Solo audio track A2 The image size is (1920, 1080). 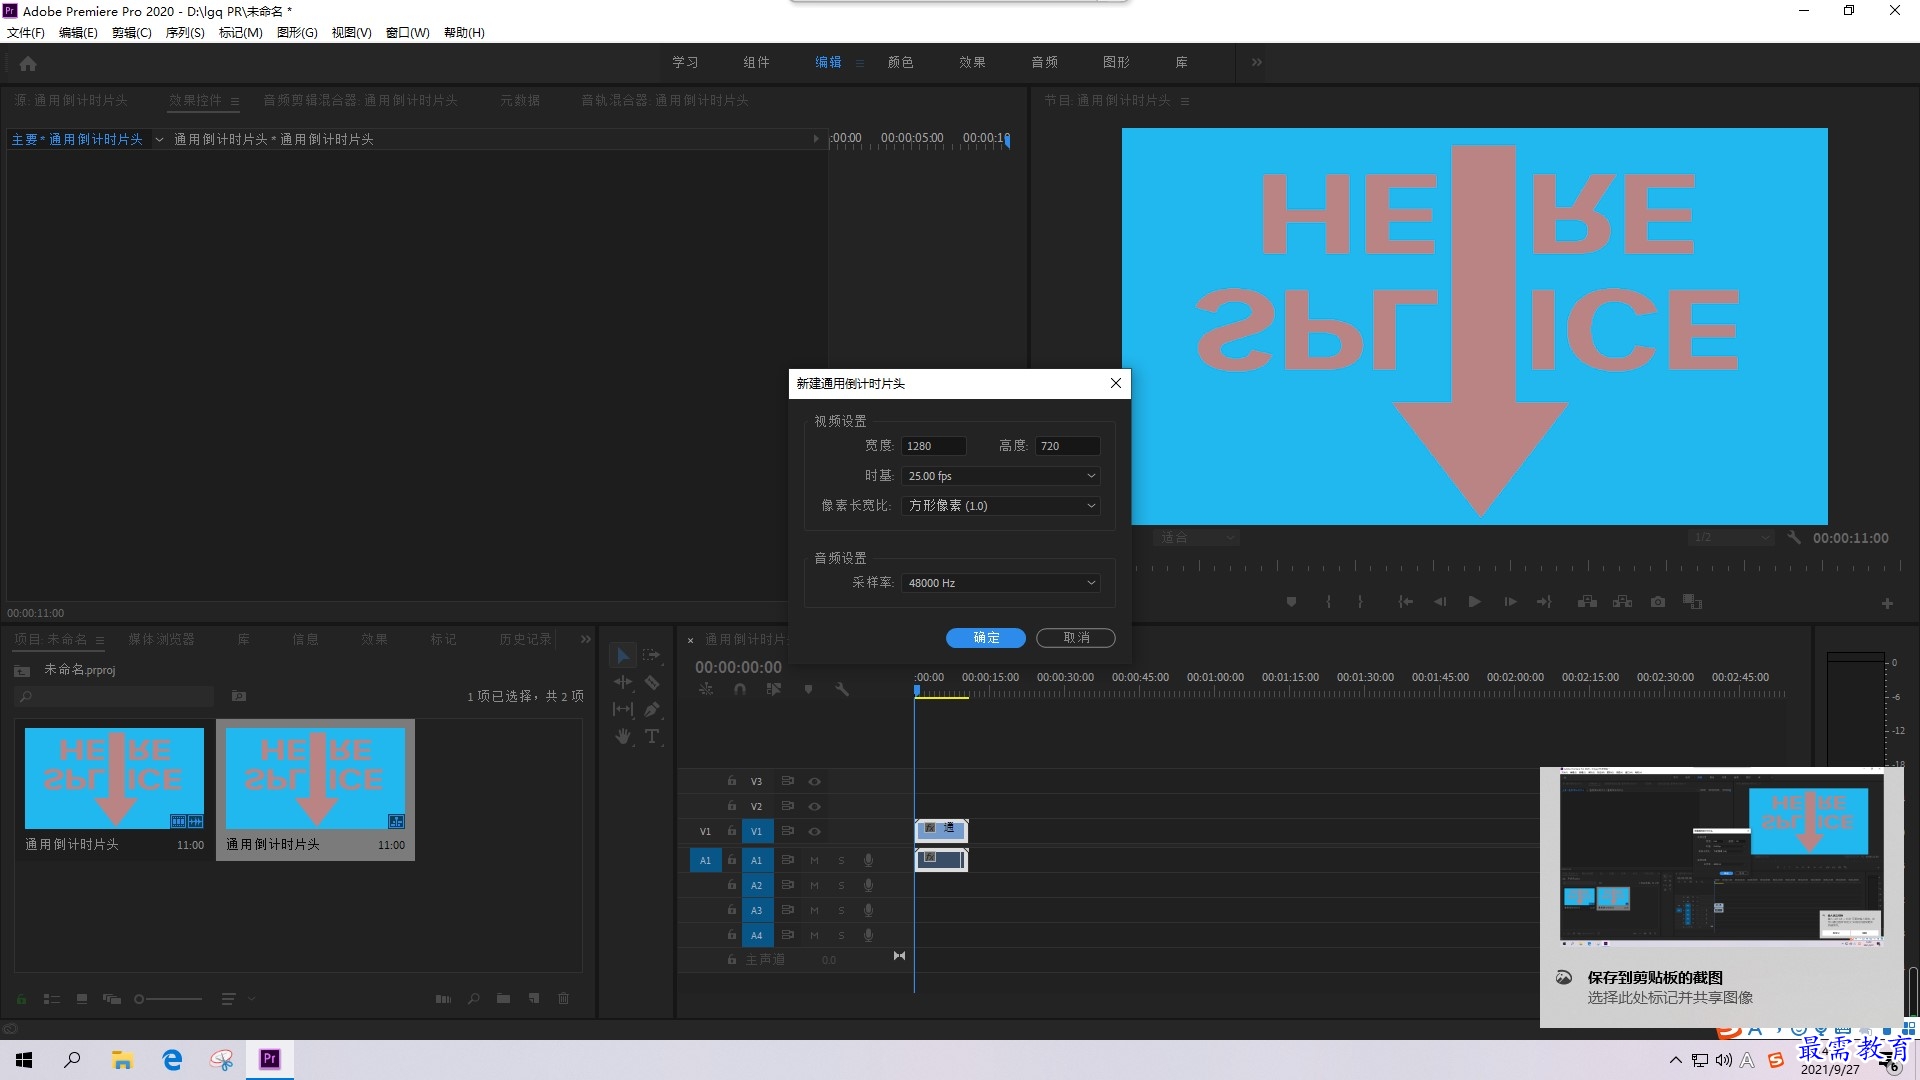[841, 885]
